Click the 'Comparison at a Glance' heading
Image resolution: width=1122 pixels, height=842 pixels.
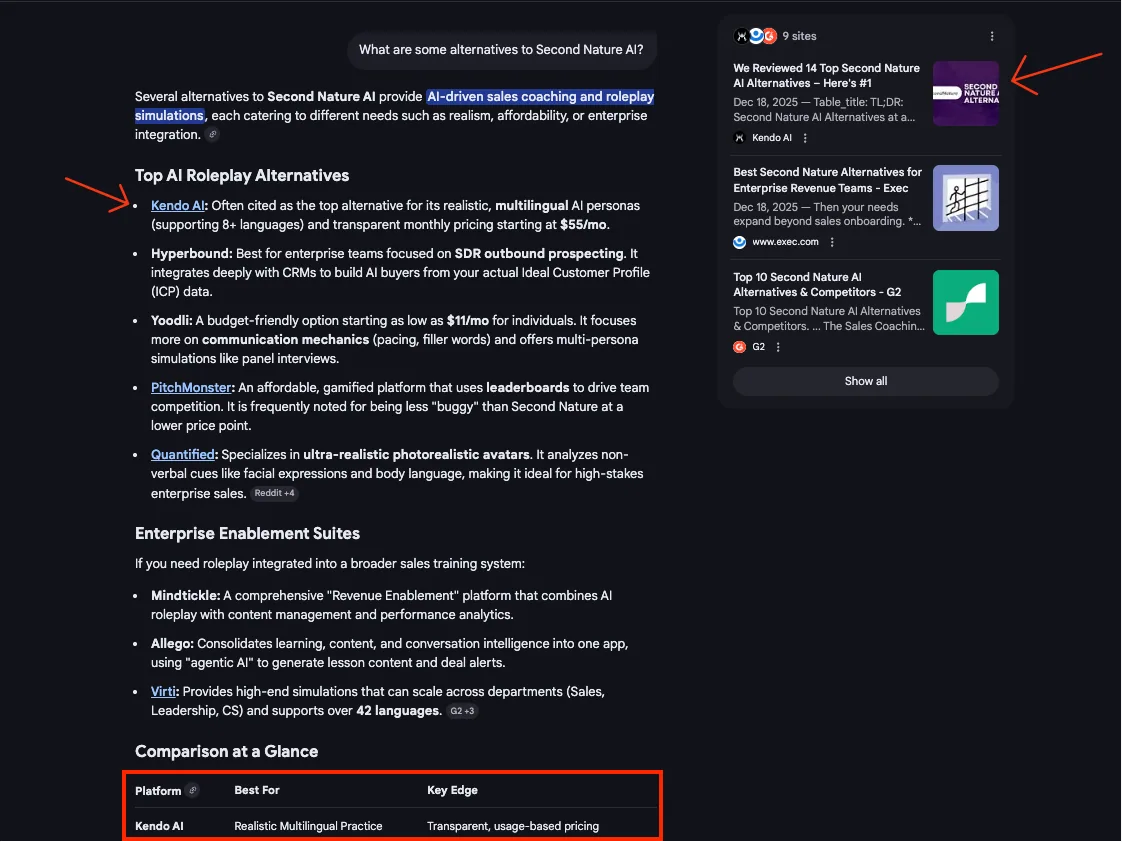(x=227, y=752)
